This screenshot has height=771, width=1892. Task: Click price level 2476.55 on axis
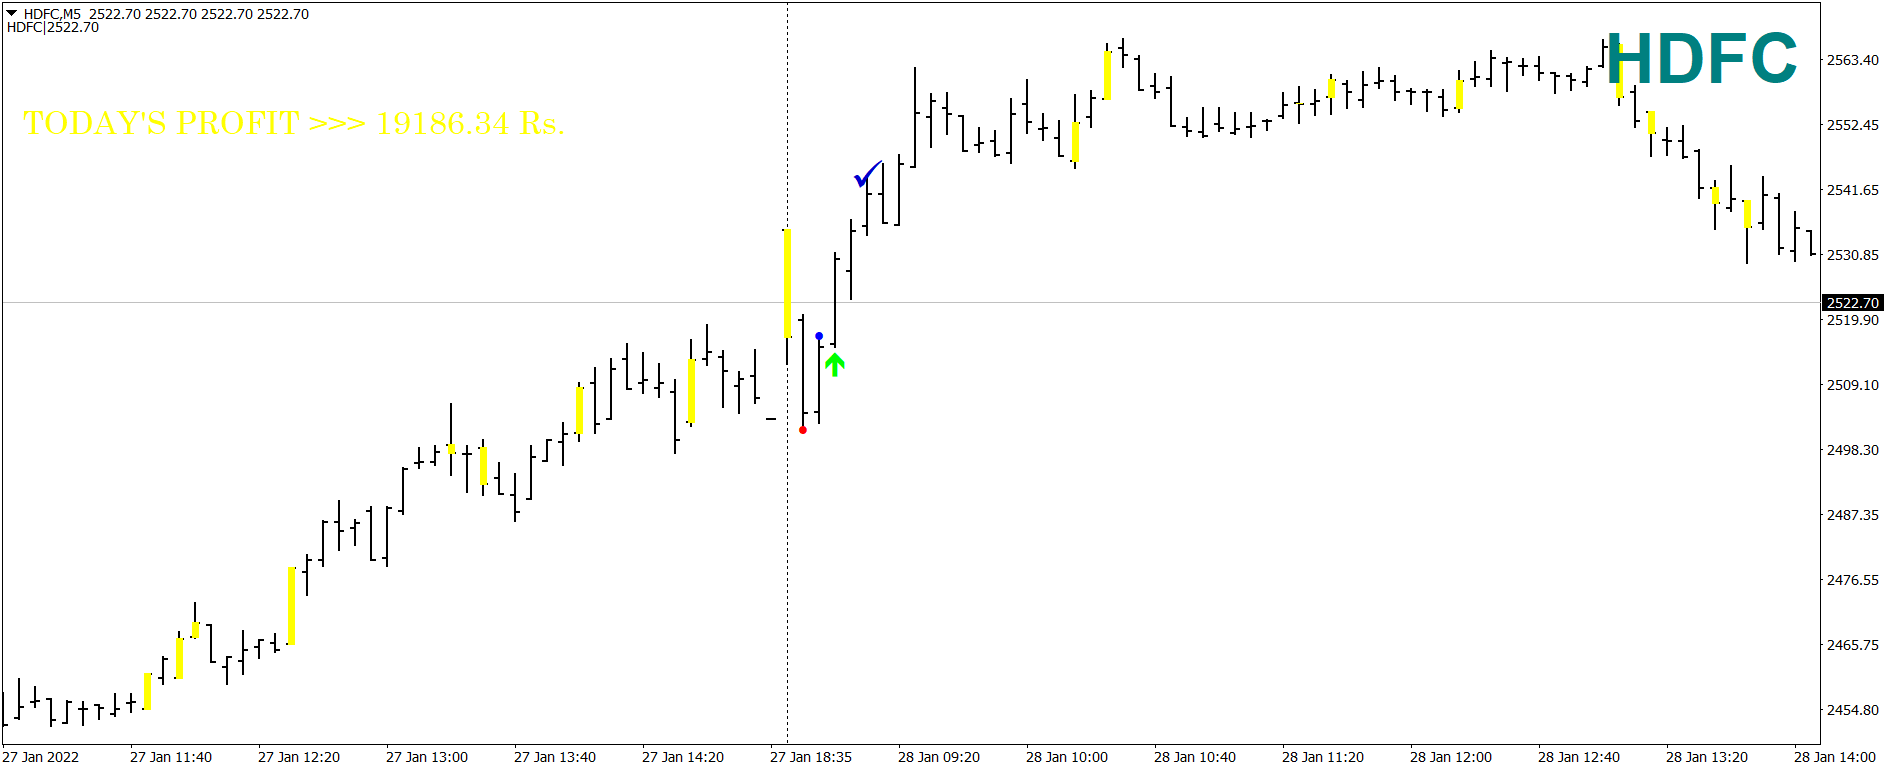(1853, 580)
